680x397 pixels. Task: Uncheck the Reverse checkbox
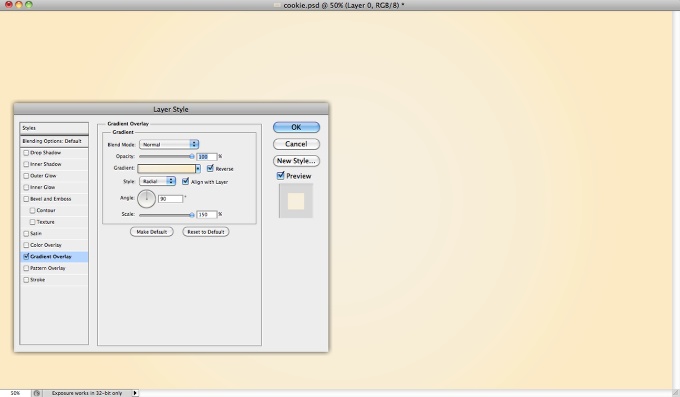pyautogui.click(x=210, y=168)
